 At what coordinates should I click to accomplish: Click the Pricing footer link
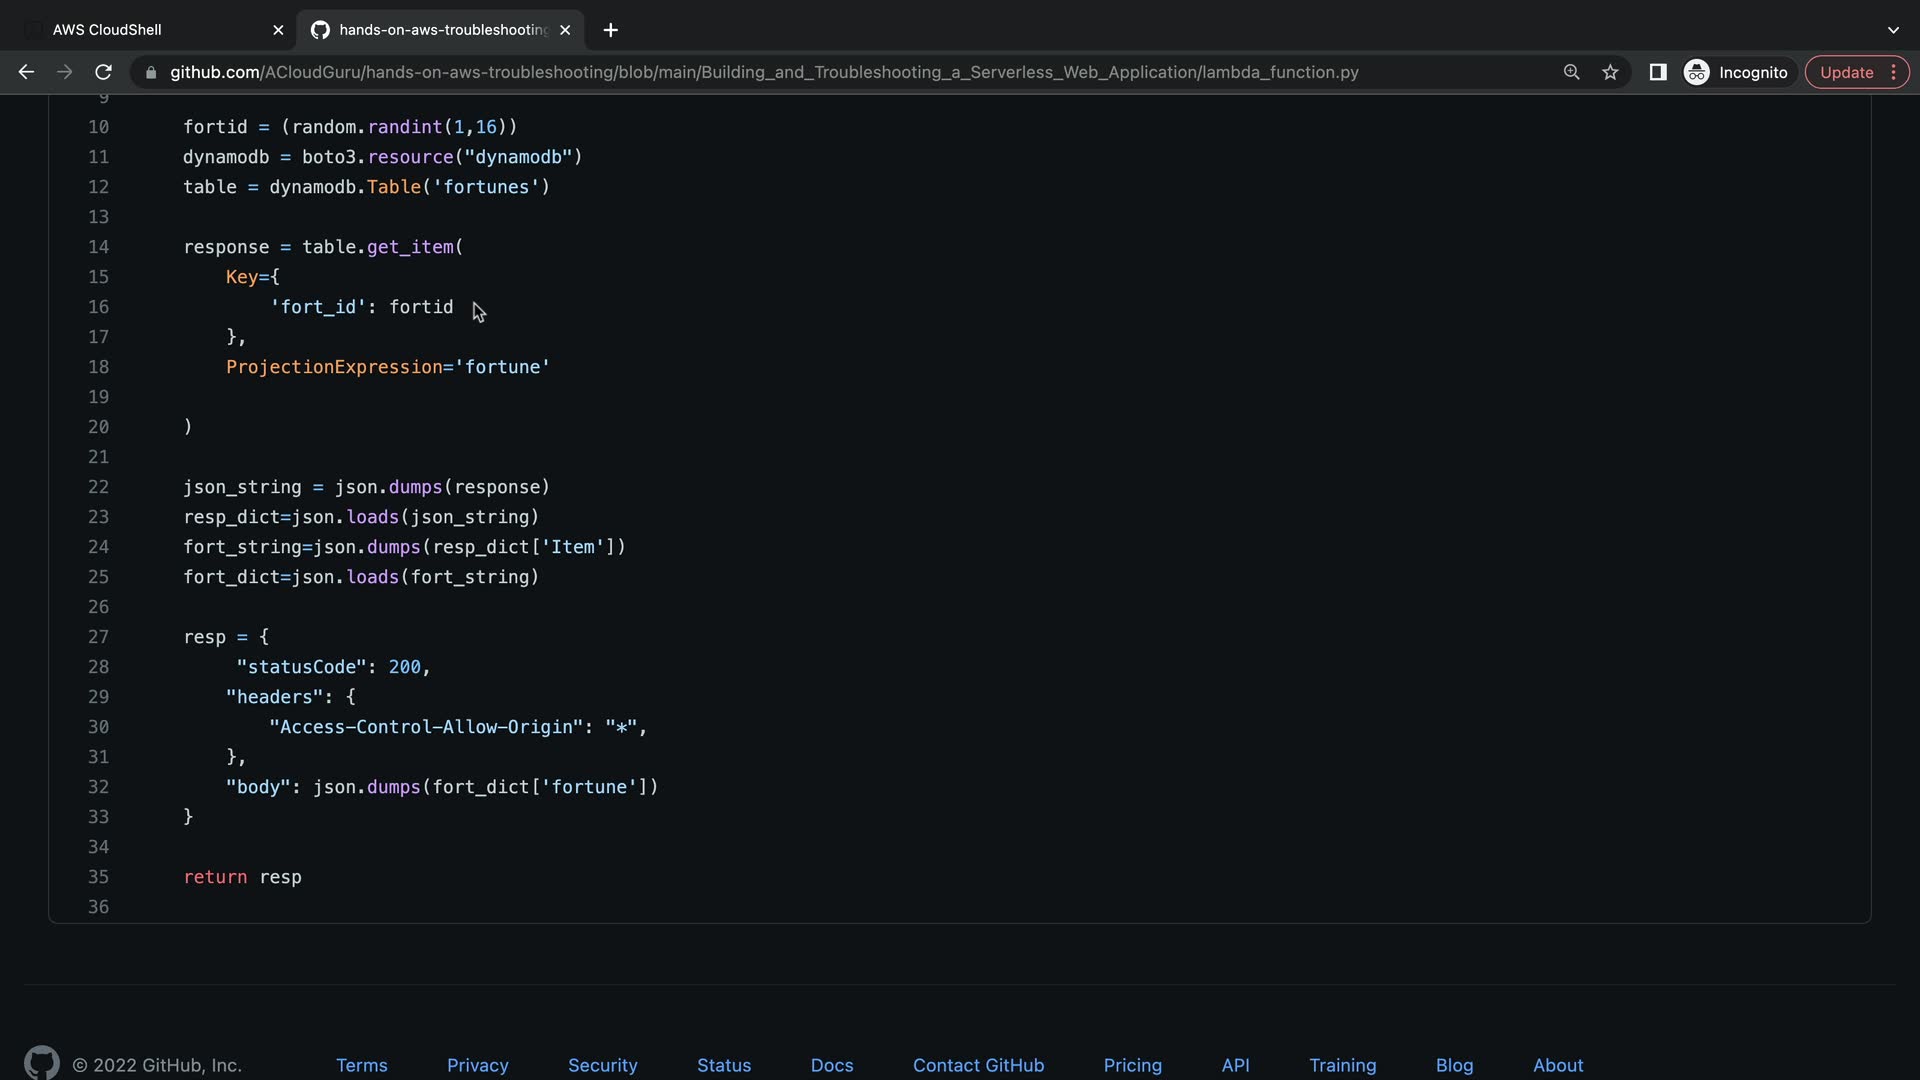click(x=1132, y=1065)
